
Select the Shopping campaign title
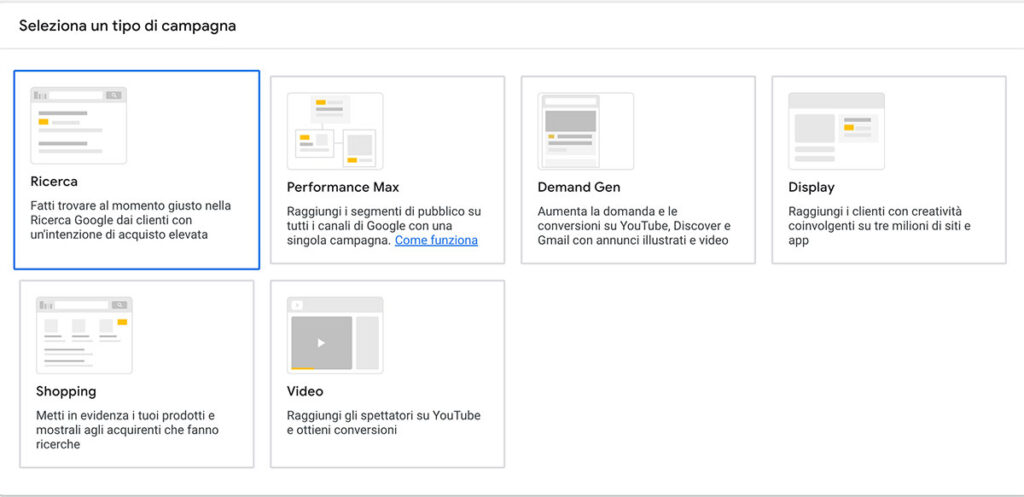pyautogui.click(x=66, y=391)
